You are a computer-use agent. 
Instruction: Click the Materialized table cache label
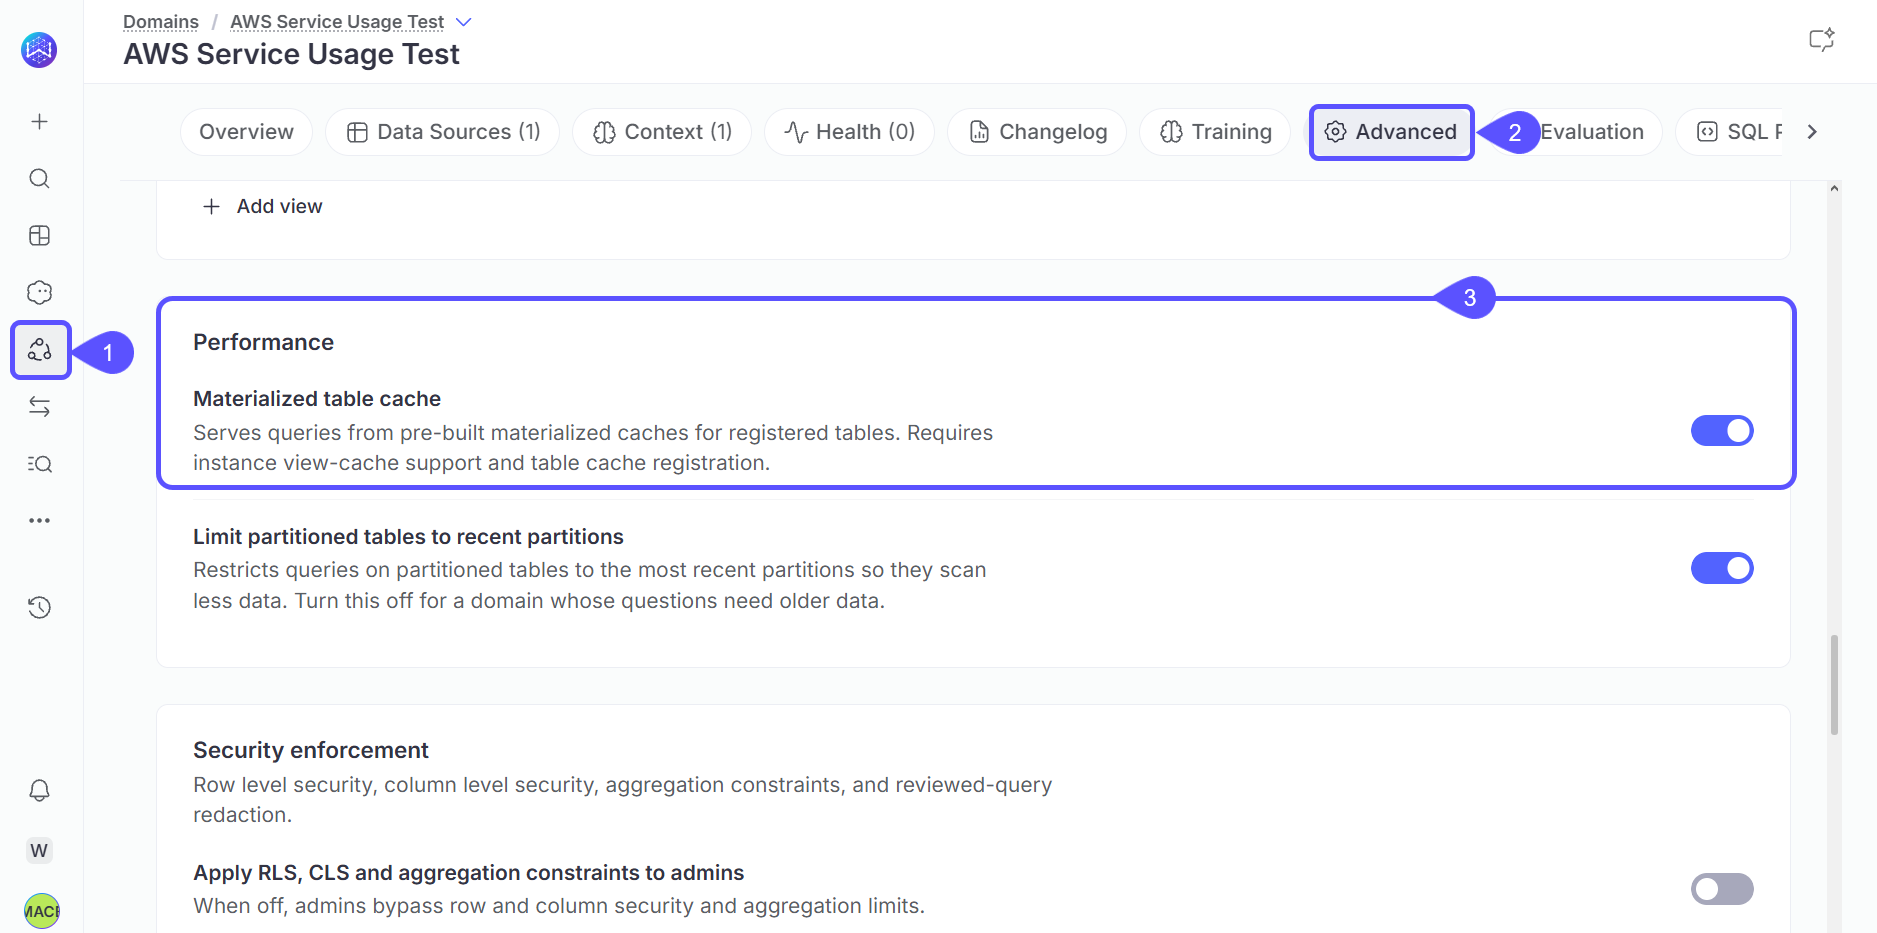point(317,398)
